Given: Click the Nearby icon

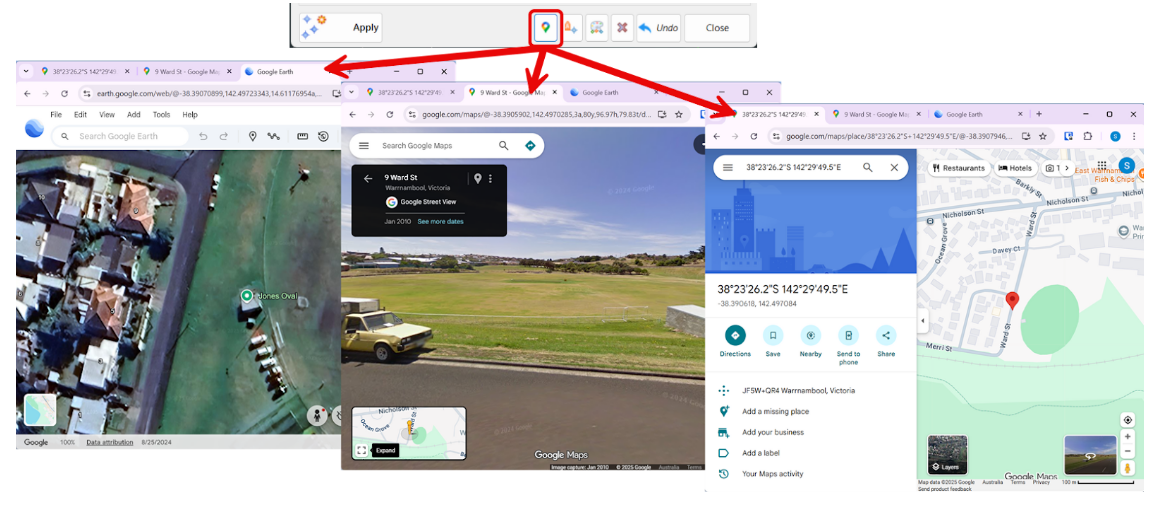Looking at the screenshot, I should [810, 336].
